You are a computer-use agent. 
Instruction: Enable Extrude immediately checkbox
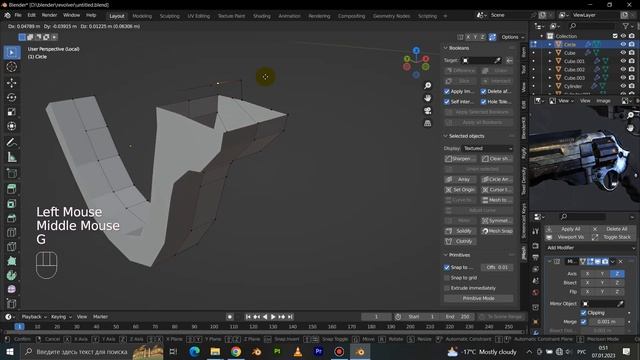coord(447,288)
